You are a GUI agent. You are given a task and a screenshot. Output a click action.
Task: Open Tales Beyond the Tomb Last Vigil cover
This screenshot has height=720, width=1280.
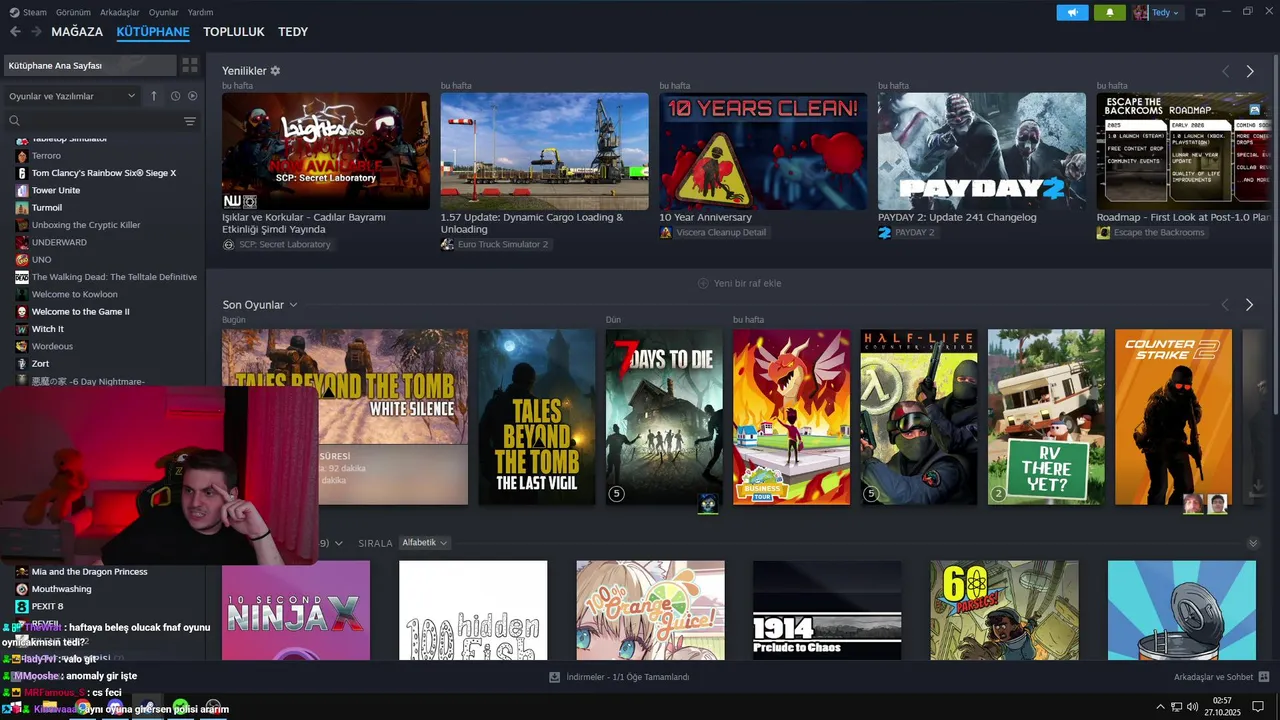click(537, 417)
